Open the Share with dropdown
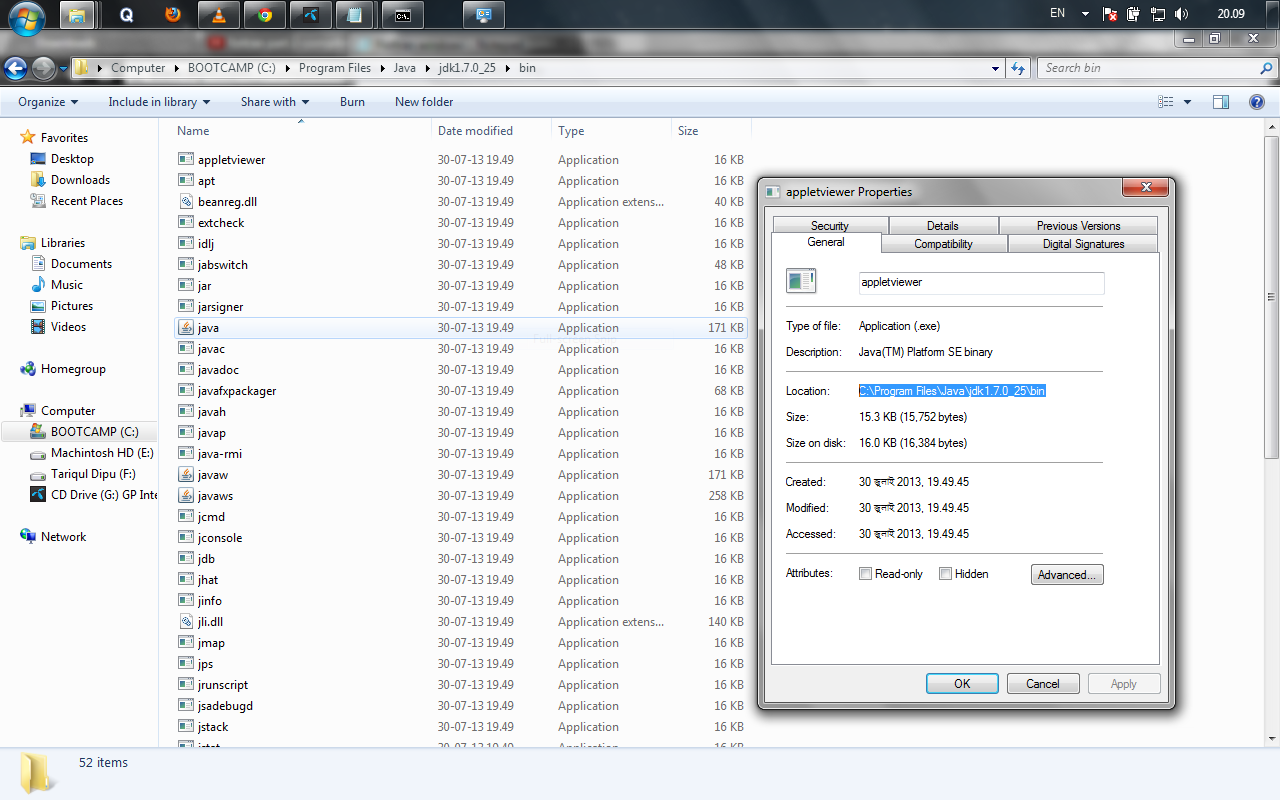 click(275, 102)
